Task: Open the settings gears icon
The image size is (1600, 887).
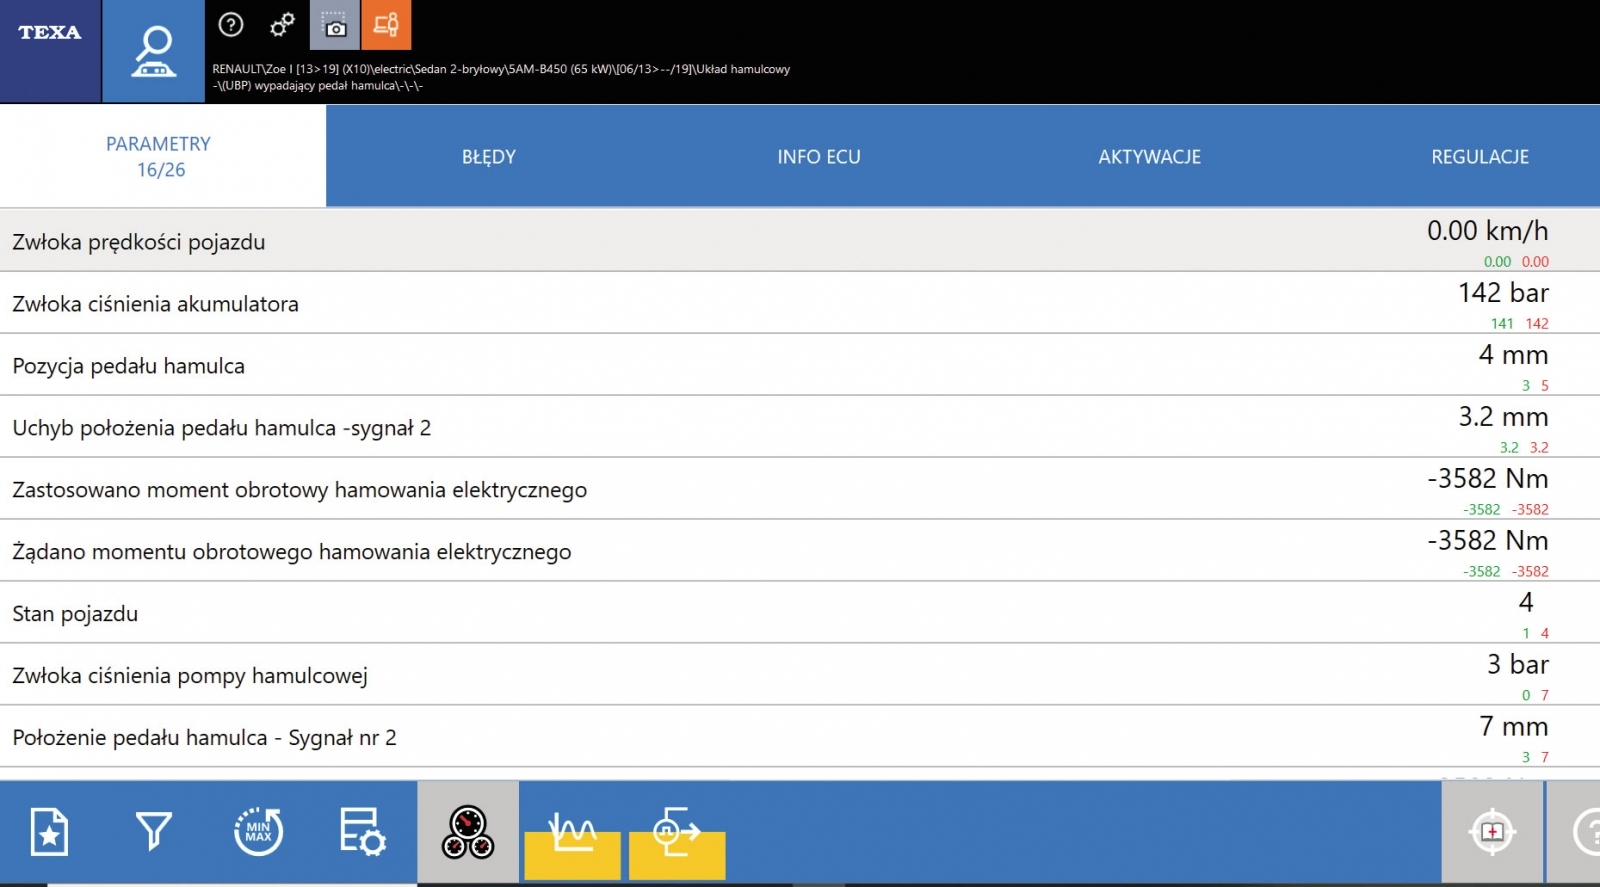Action: (283, 25)
